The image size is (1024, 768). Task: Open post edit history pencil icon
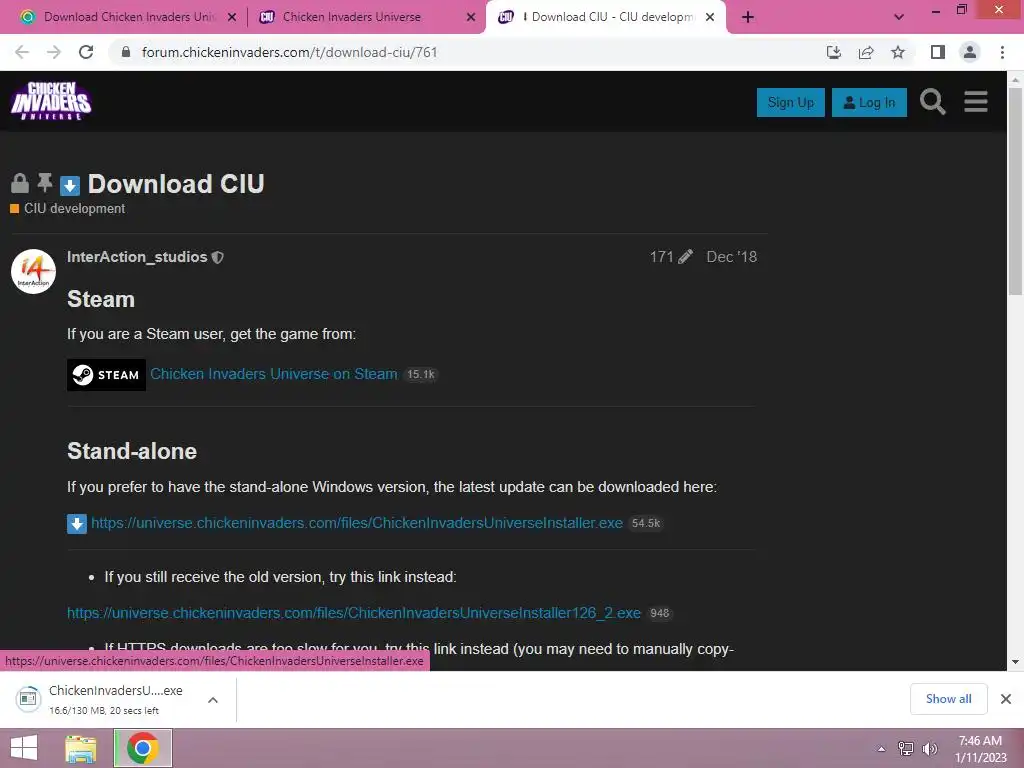pos(685,257)
